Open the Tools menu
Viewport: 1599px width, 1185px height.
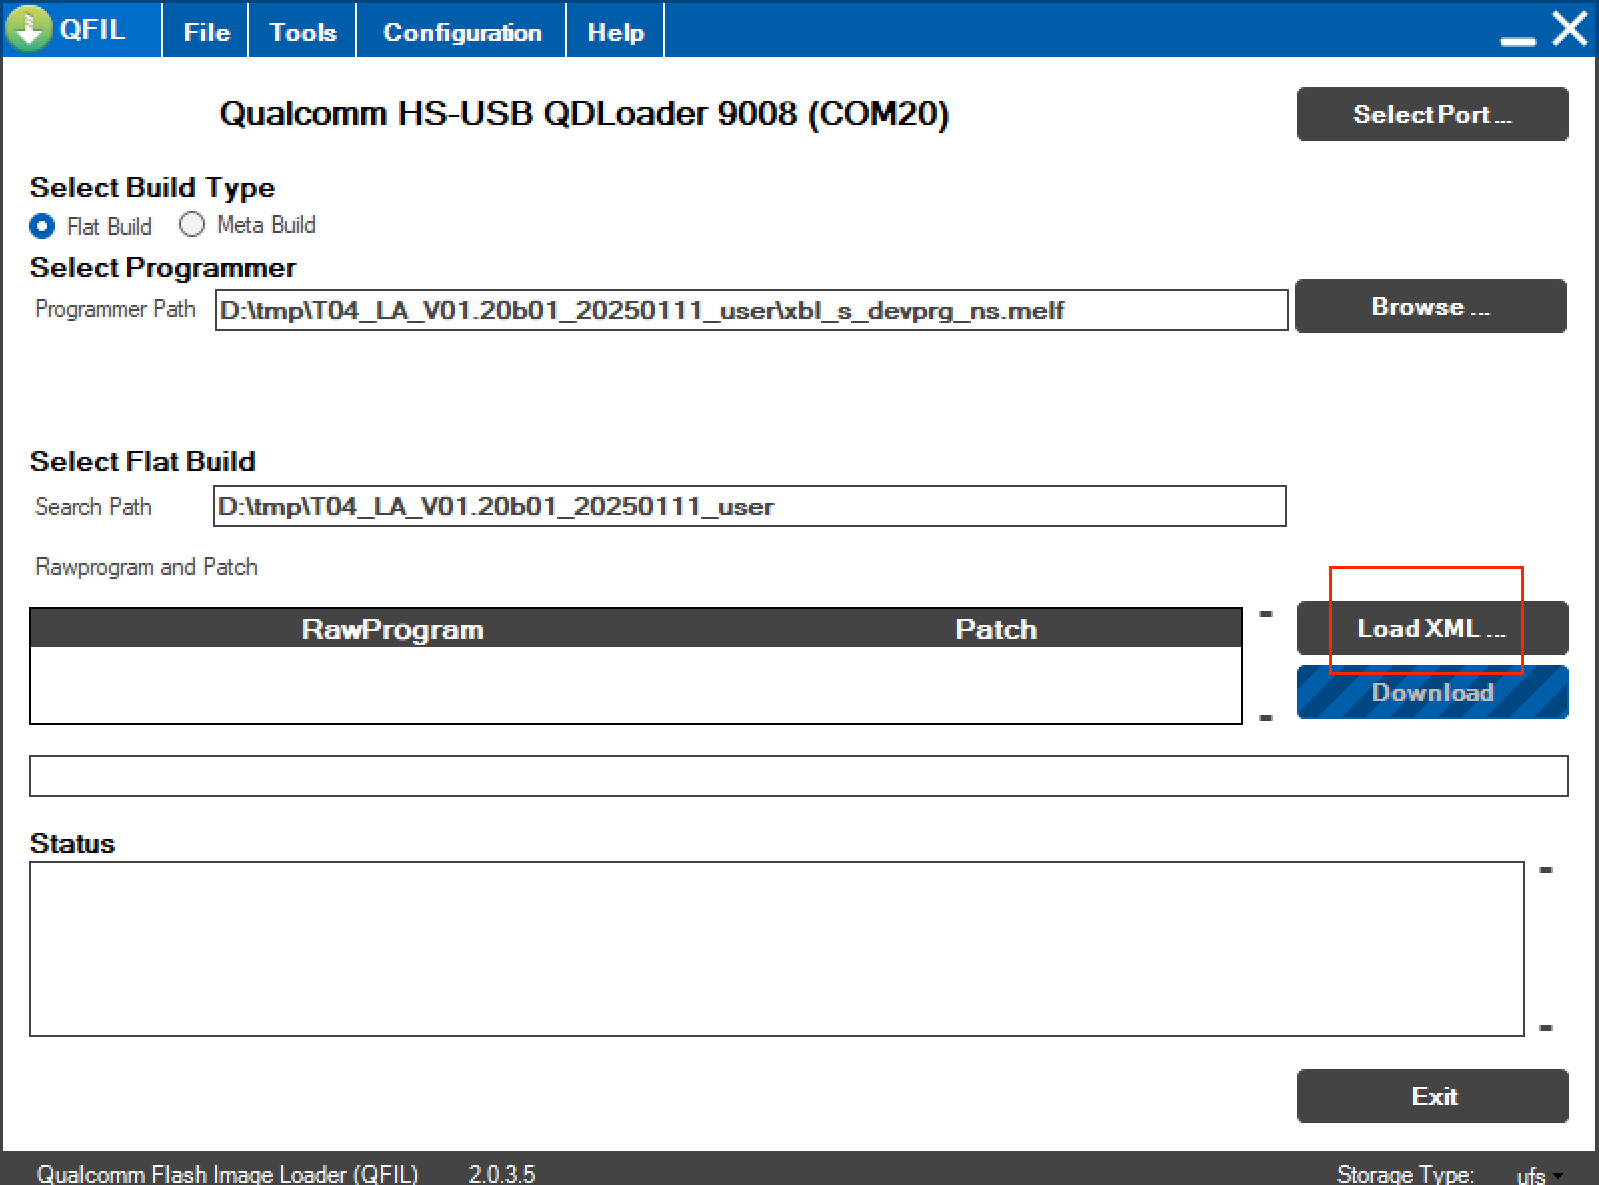coord(302,32)
